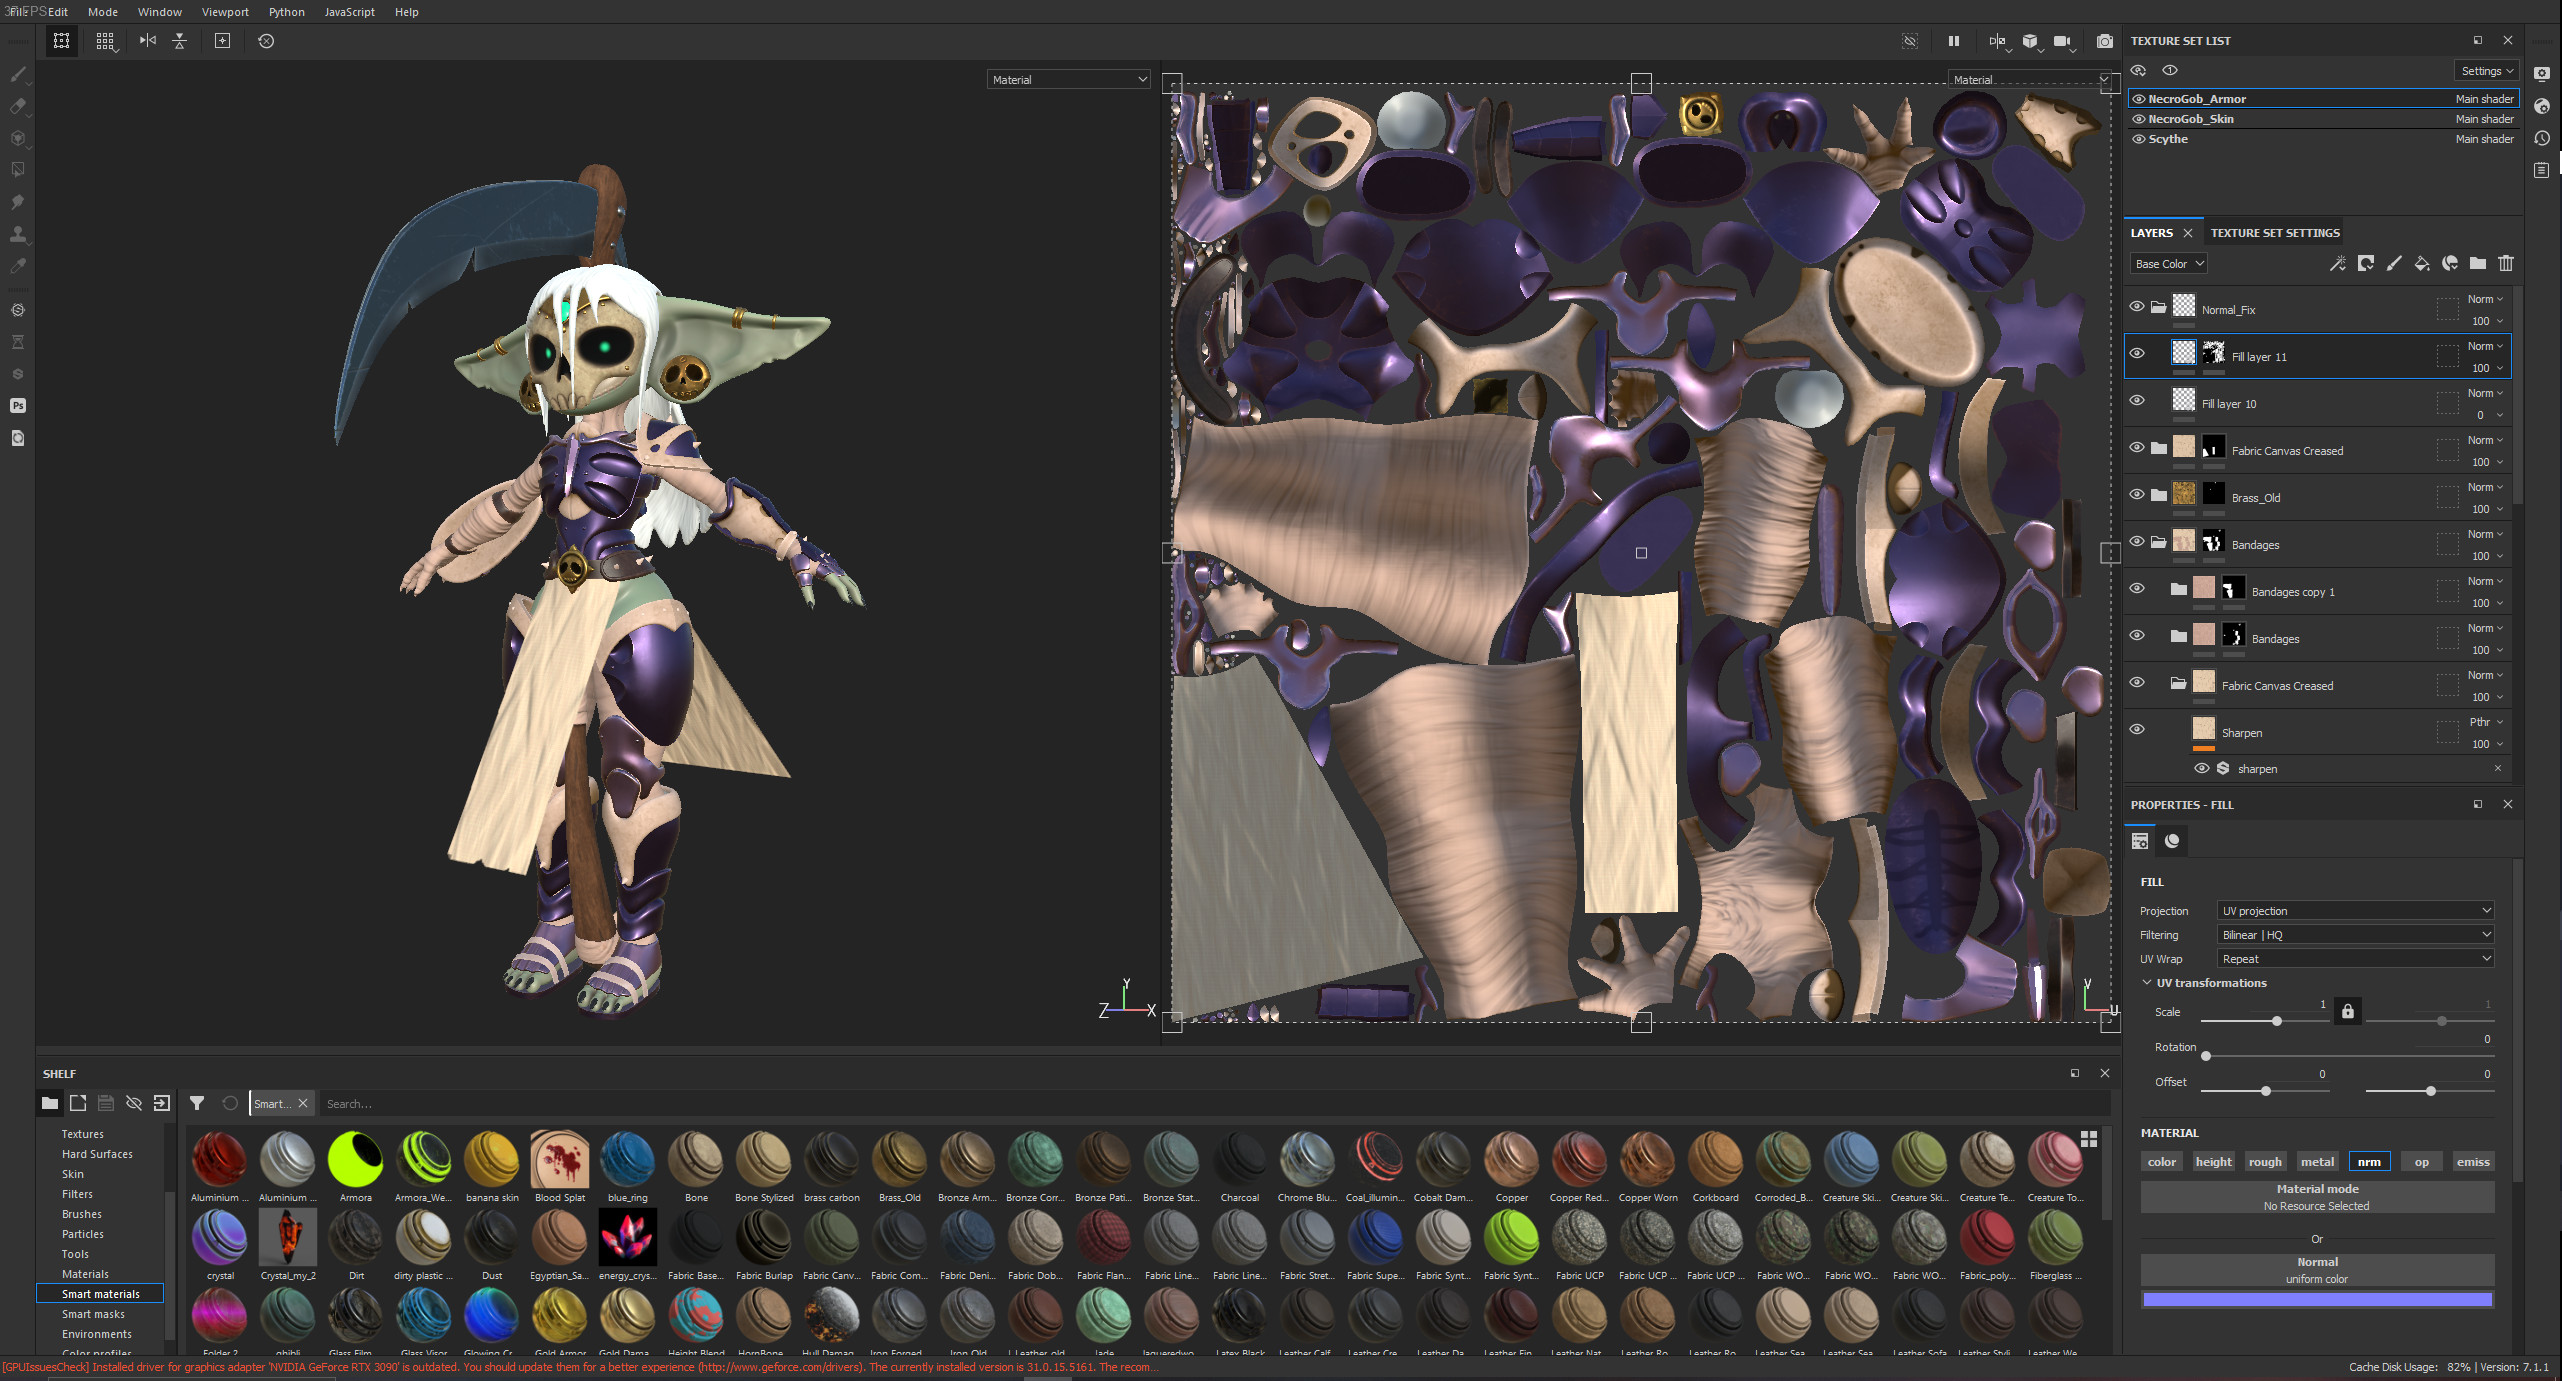Open the Base Color channel dropdown
Image resolution: width=2562 pixels, height=1381 pixels.
(2168, 264)
